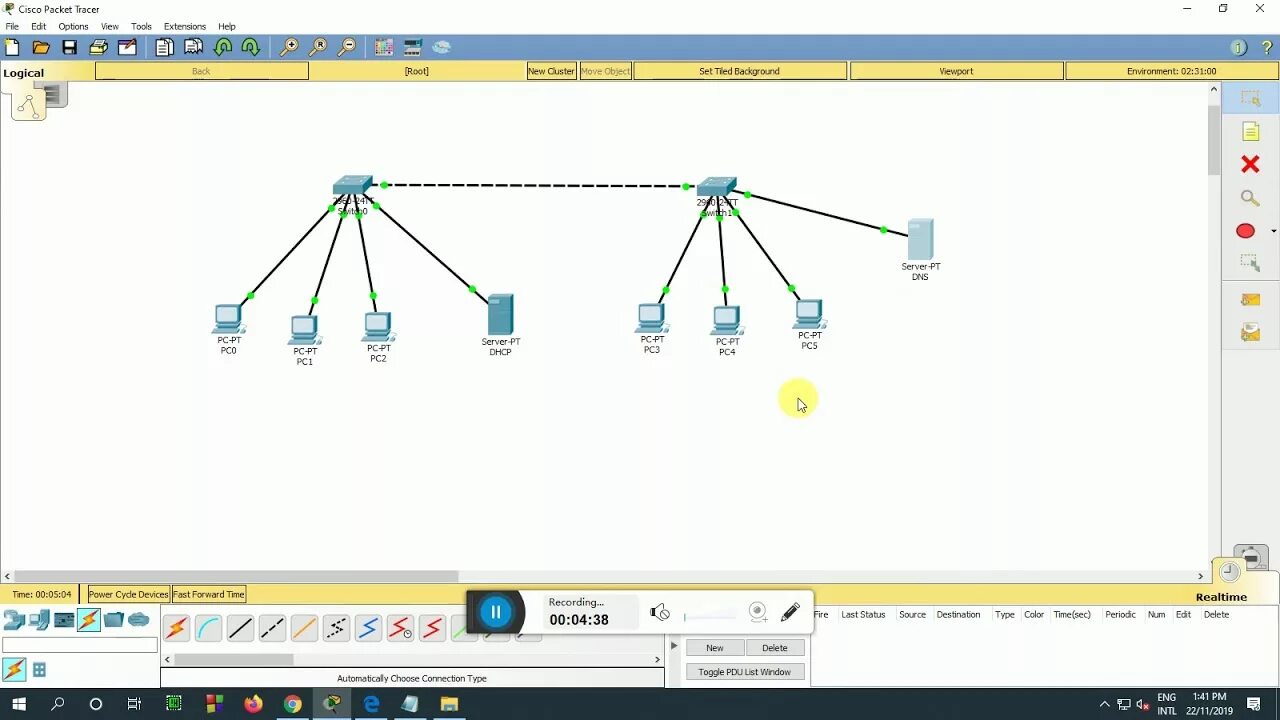
Task: Pick automatic connection lightning cable
Action: pos(176,628)
